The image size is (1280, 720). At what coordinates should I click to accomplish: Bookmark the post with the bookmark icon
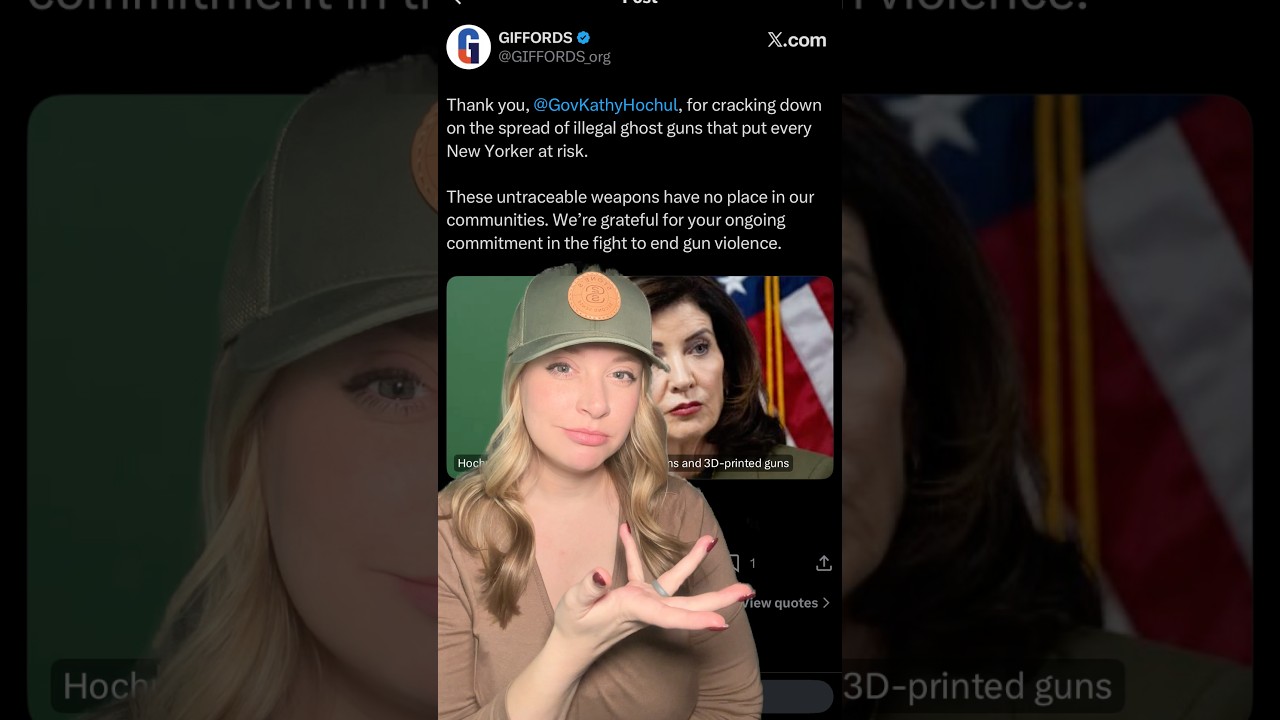734,563
